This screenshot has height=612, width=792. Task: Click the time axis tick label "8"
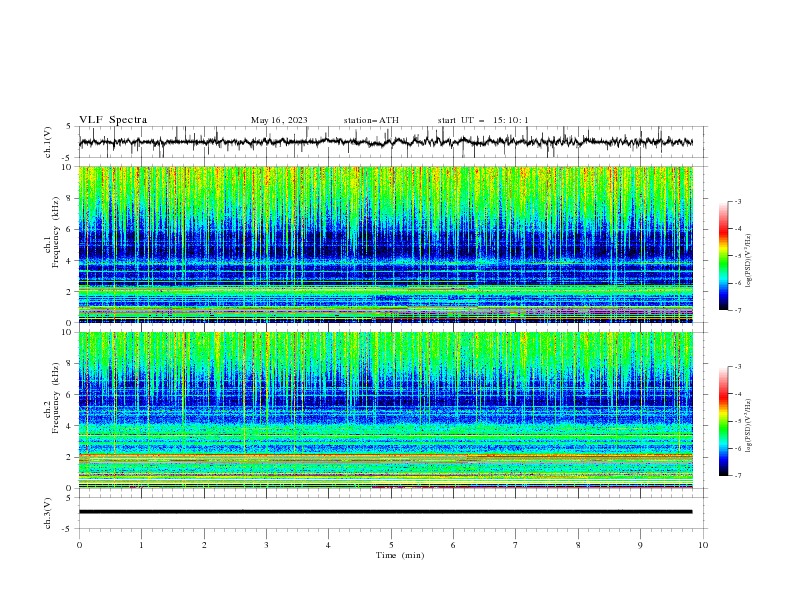click(x=578, y=545)
